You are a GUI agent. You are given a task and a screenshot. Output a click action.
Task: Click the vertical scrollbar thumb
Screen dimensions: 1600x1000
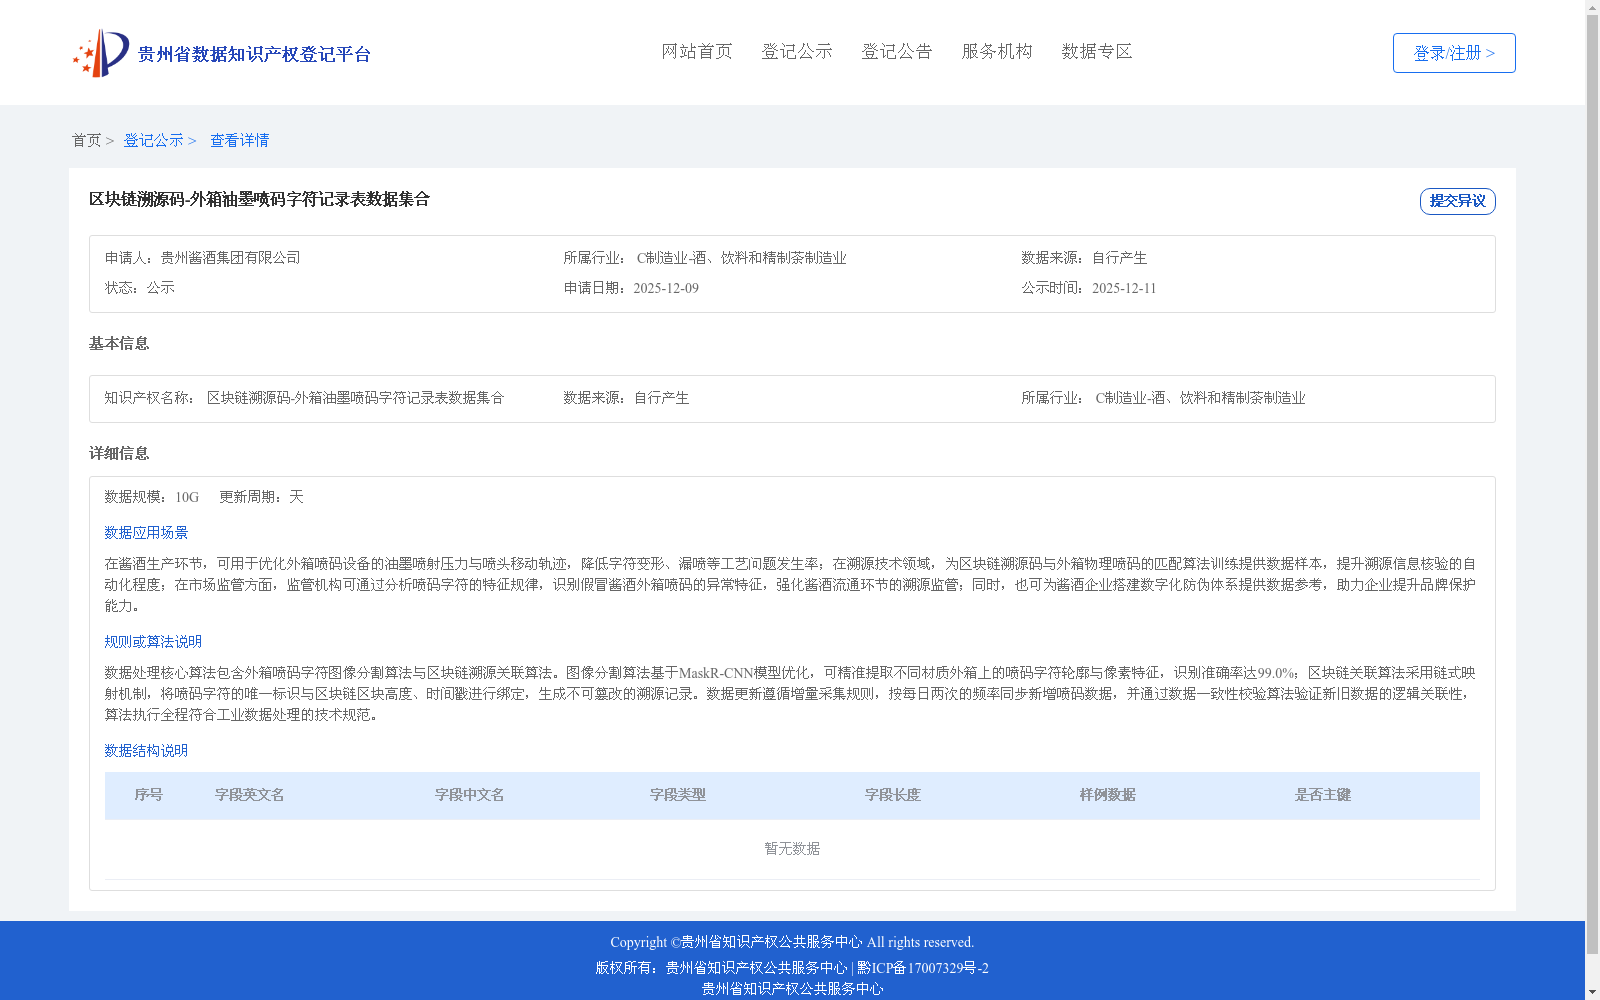click(1593, 485)
